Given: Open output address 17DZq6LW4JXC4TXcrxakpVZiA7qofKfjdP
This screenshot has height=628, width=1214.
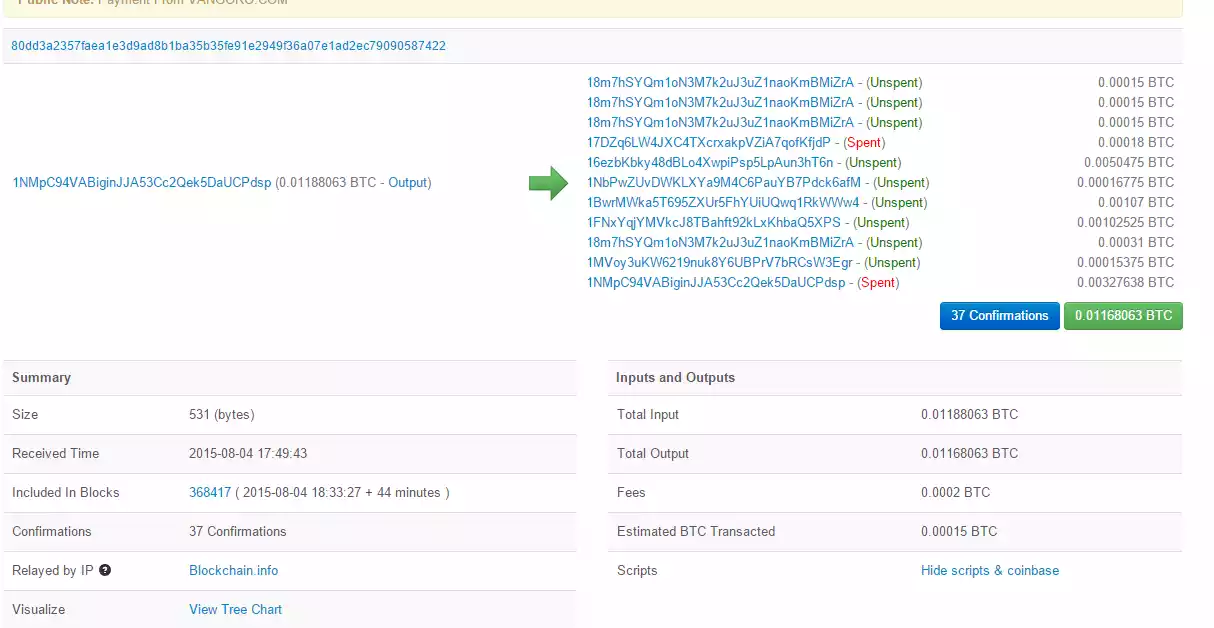Looking at the screenshot, I should pyautogui.click(x=708, y=143).
